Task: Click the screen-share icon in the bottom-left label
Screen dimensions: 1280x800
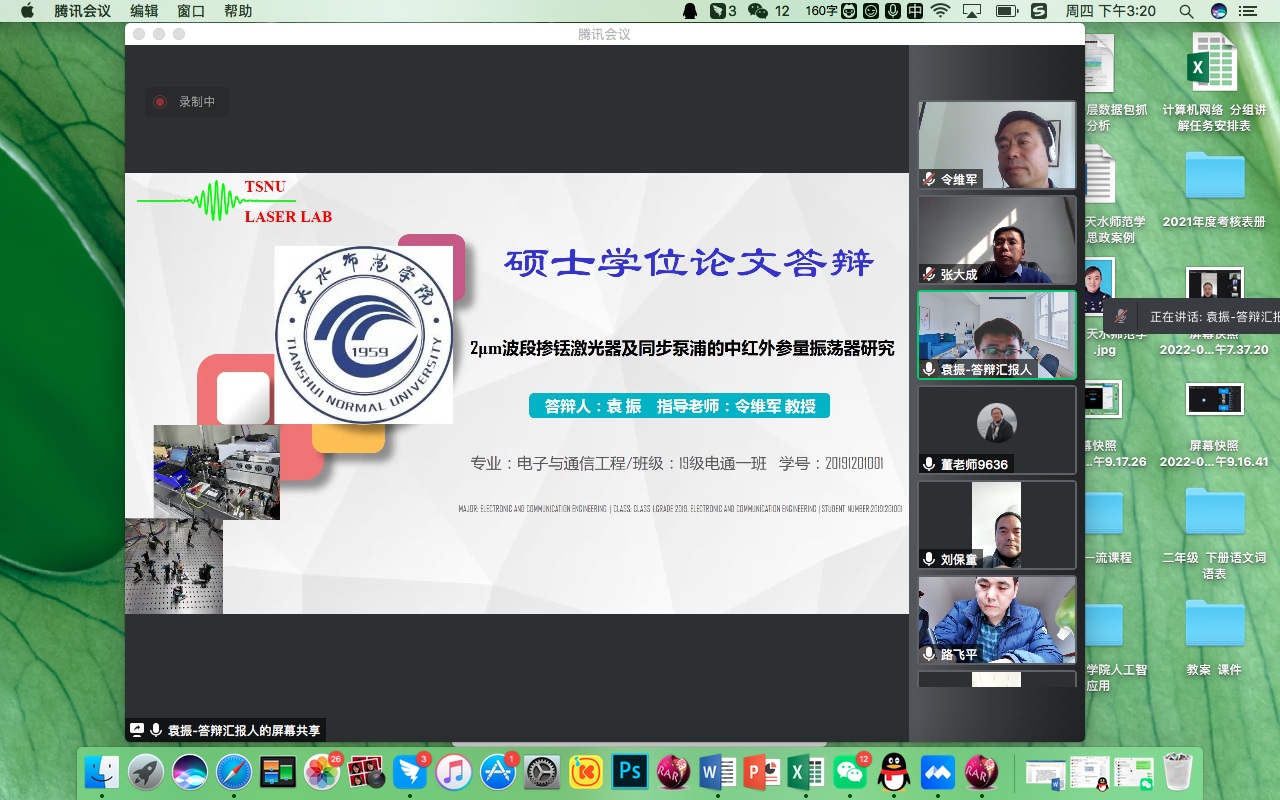Action: pos(136,730)
